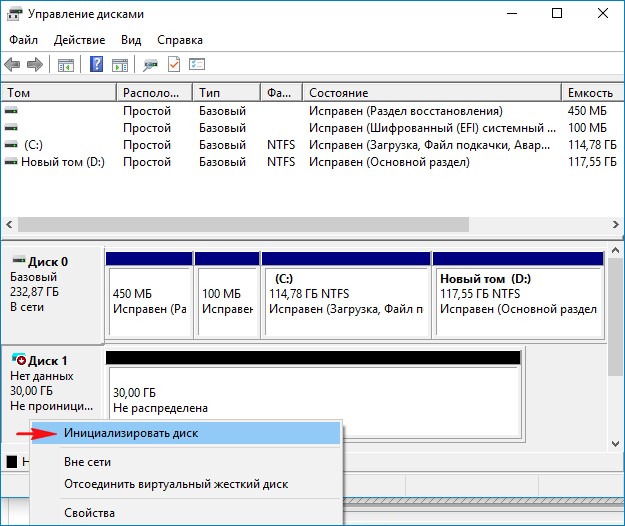
Task: Select the (C:) partition on Диск 0
Action: (x=345, y=296)
